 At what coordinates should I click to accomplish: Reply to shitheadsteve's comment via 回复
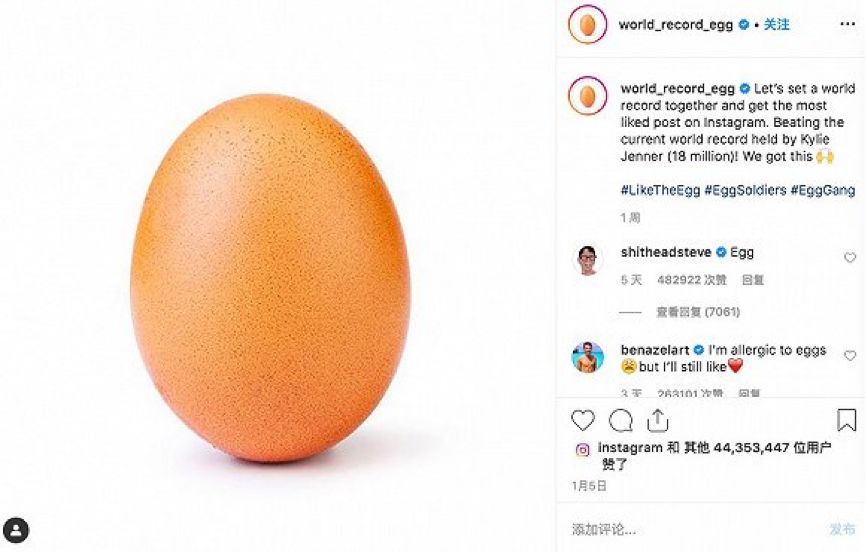pos(753,280)
